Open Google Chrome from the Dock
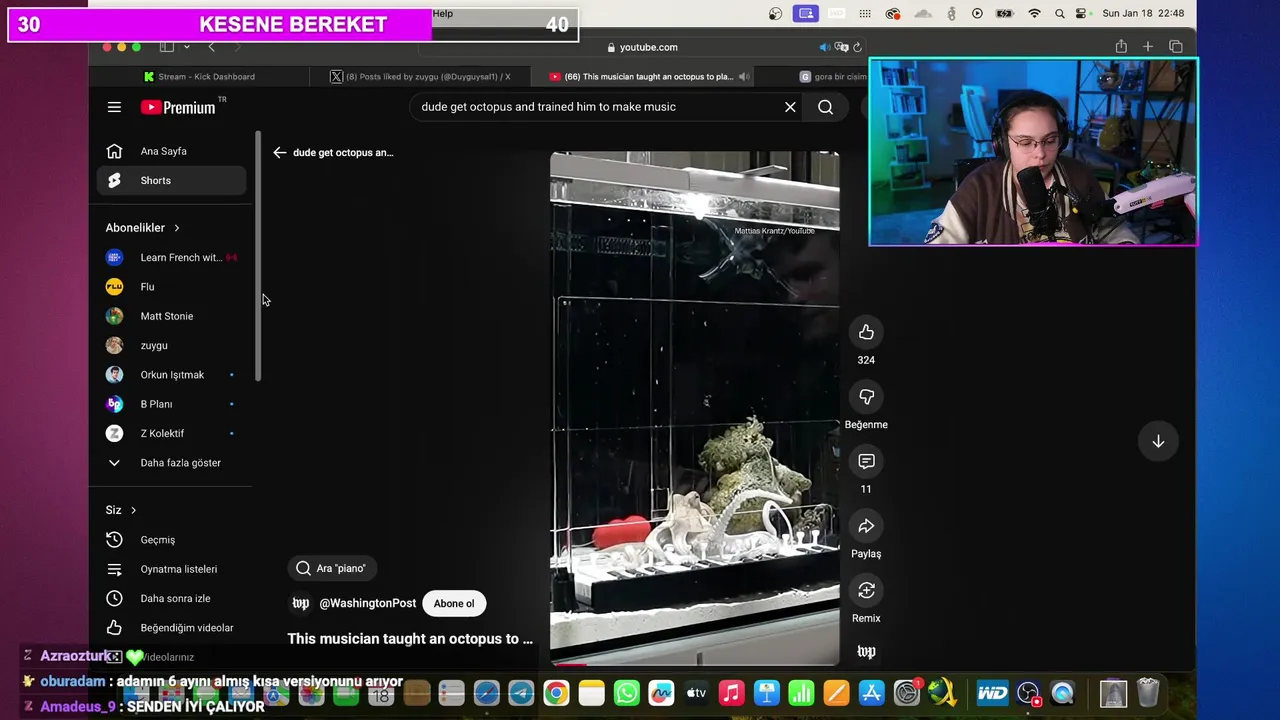The image size is (1280, 720). (556, 693)
